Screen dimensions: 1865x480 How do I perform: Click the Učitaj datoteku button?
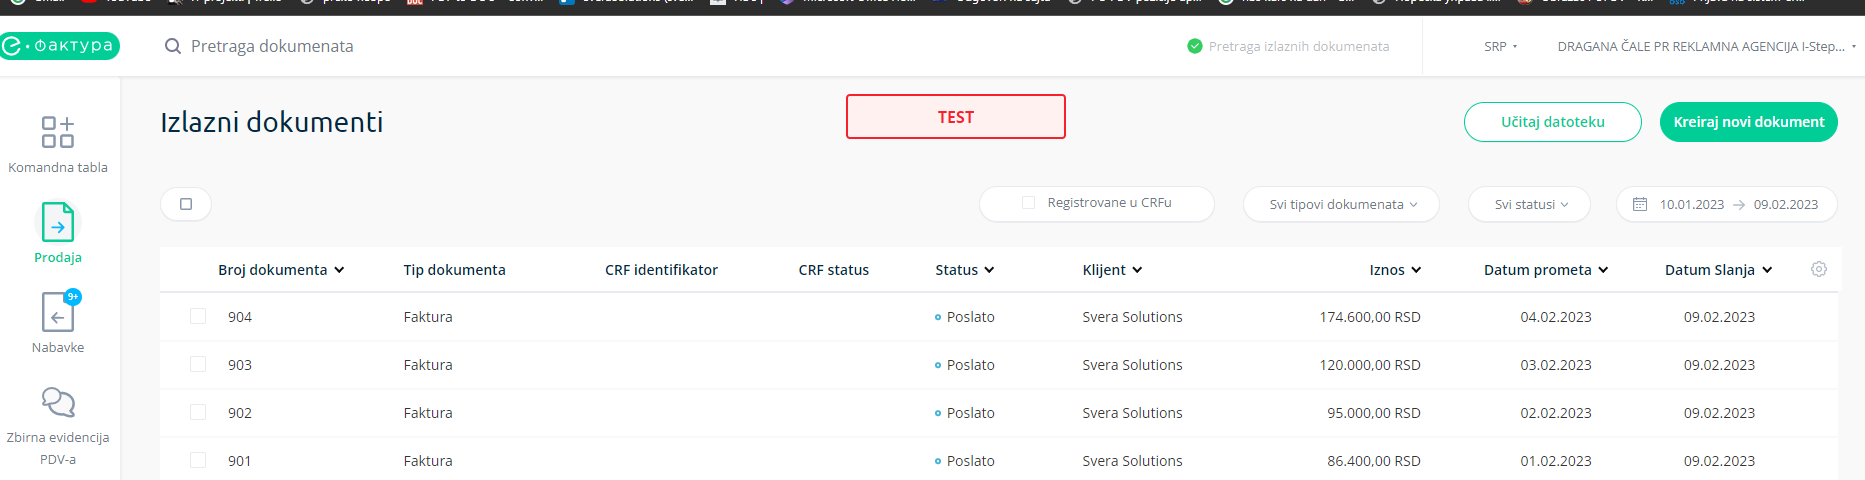click(x=1552, y=122)
